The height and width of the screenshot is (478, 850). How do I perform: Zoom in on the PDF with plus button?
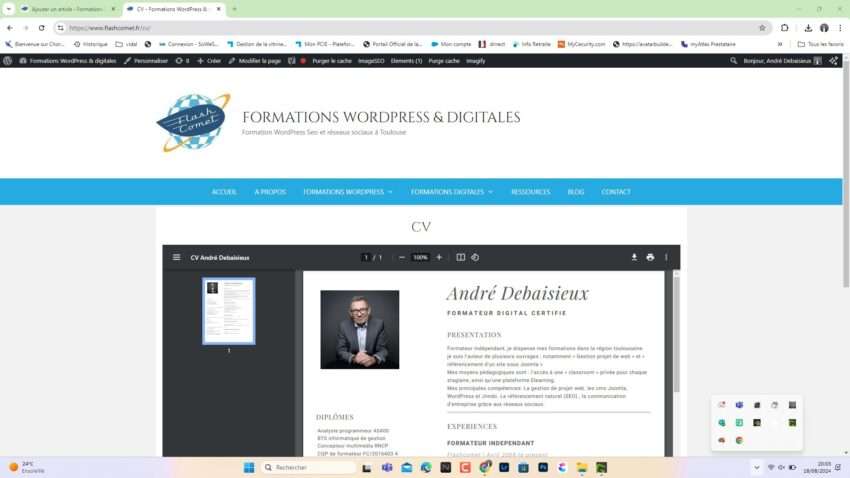(x=439, y=257)
